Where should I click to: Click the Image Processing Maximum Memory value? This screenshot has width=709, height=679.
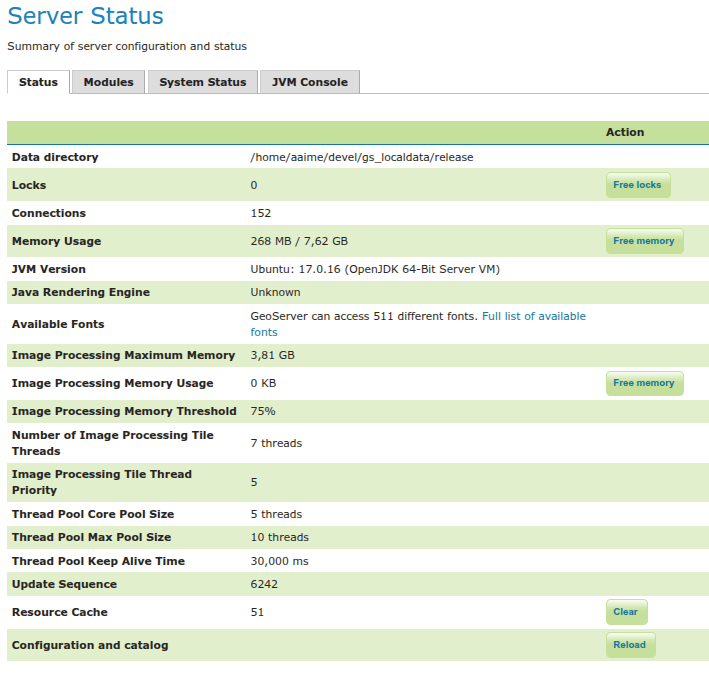click(x=272, y=355)
